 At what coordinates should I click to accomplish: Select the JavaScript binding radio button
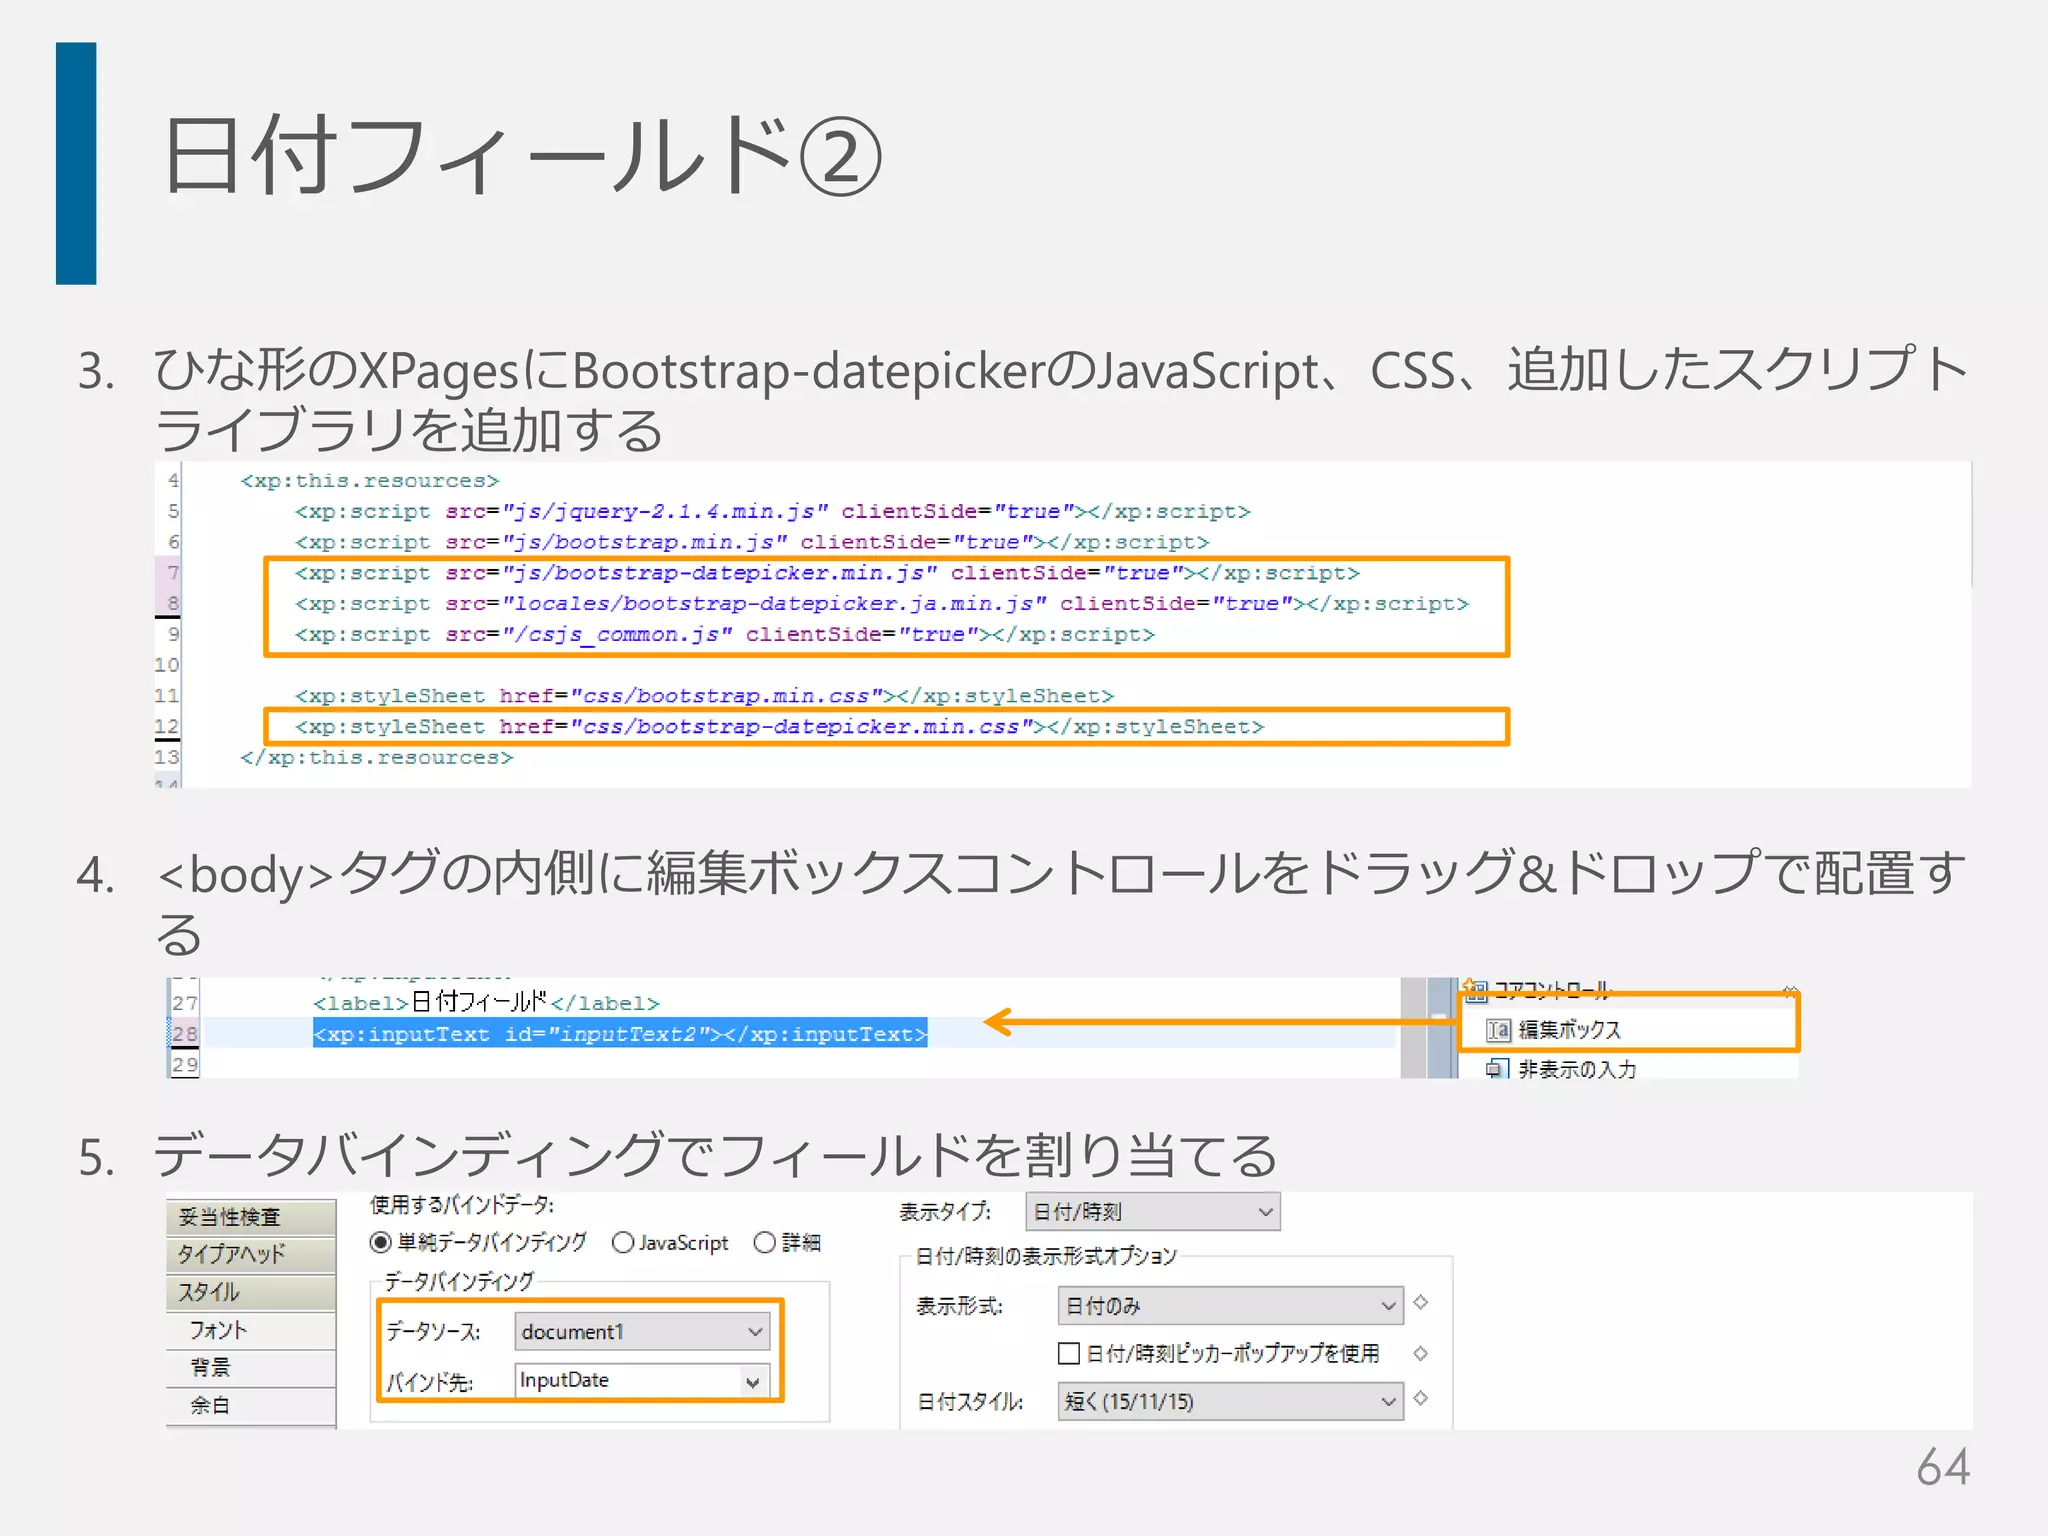[x=623, y=1243]
